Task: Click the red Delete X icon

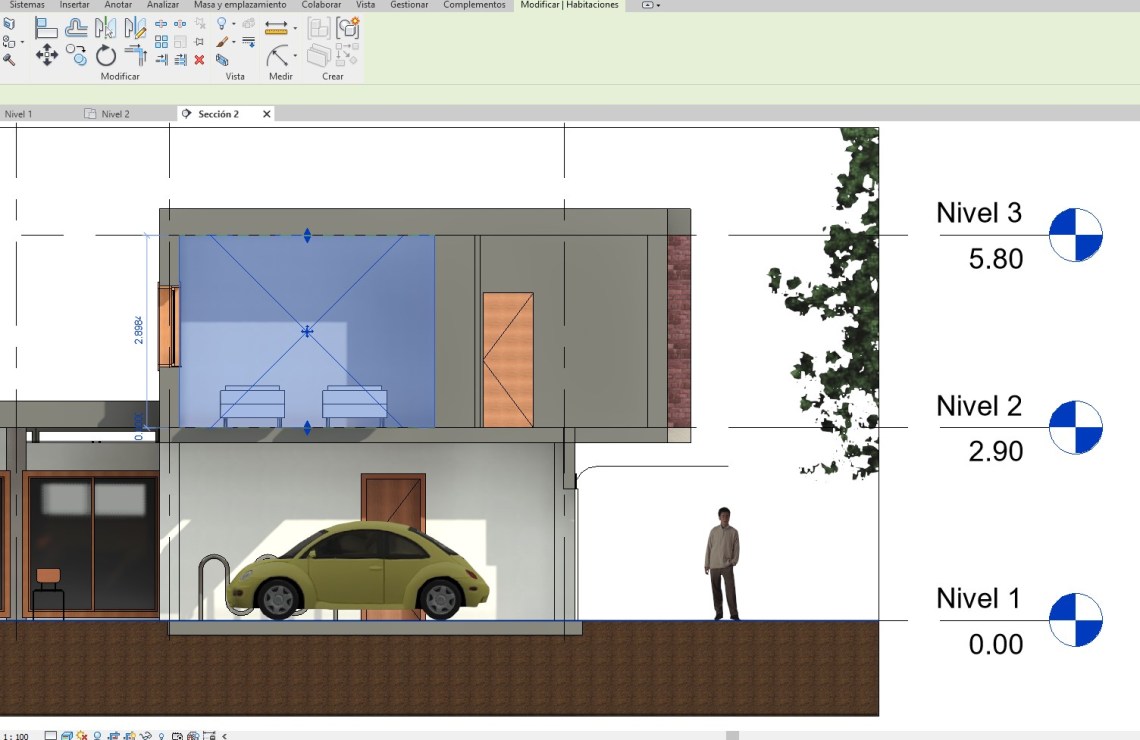Action: (199, 60)
